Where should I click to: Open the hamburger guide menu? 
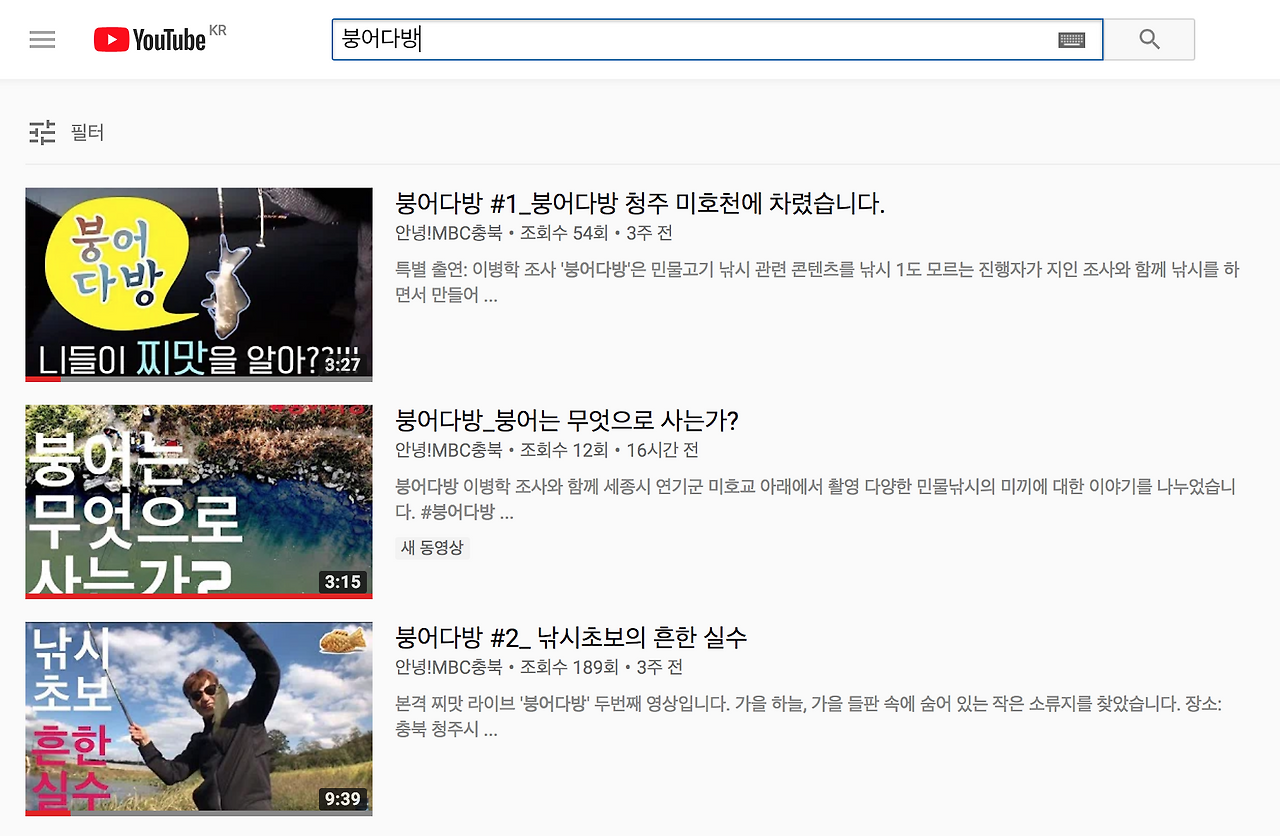[x=42, y=40]
